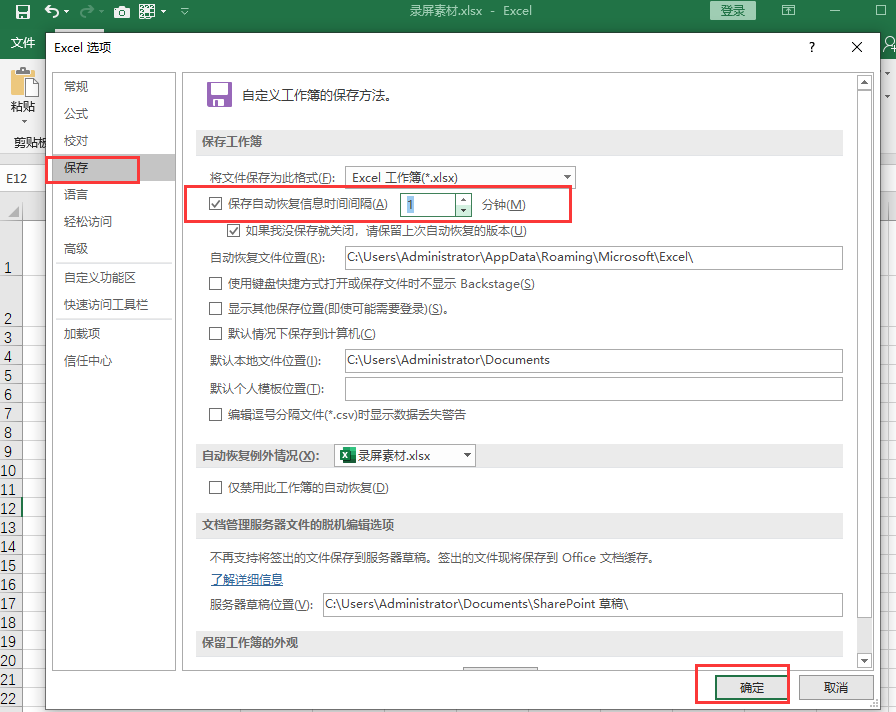The width and height of the screenshot is (896, 712).
Task: Click the E12 name box
Action: [x=23, y=178]
